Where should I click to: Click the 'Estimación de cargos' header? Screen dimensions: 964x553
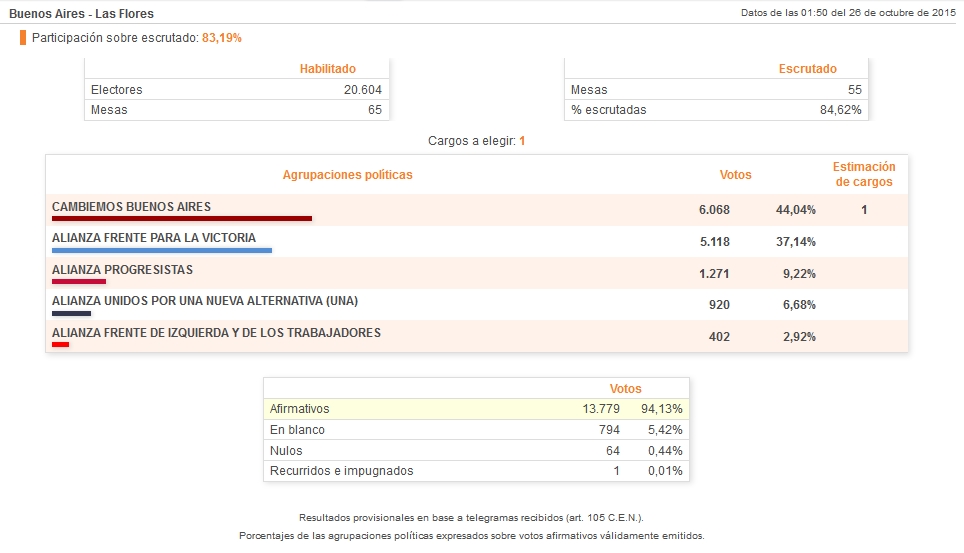[x=864, y=174]
